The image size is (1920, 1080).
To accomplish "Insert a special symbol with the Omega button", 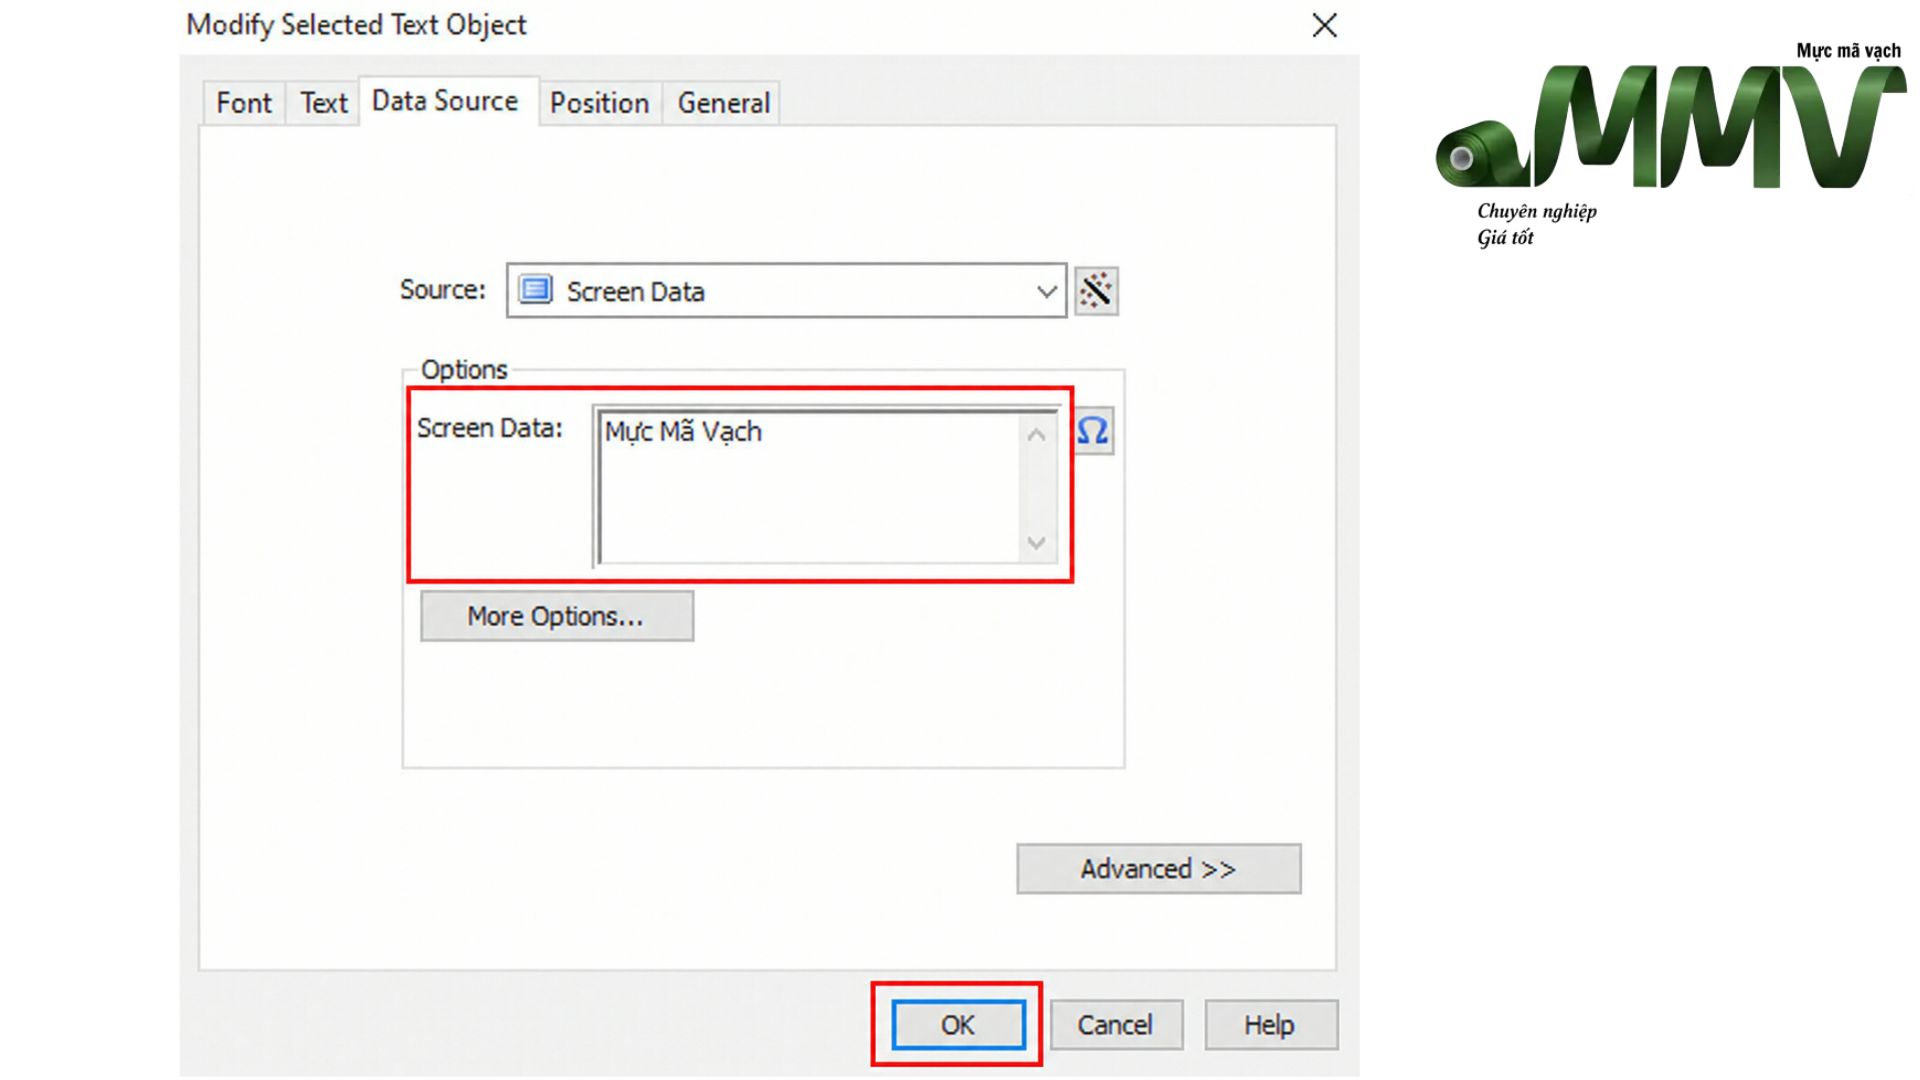I will pyautogui.click(x=1093, y=431).
